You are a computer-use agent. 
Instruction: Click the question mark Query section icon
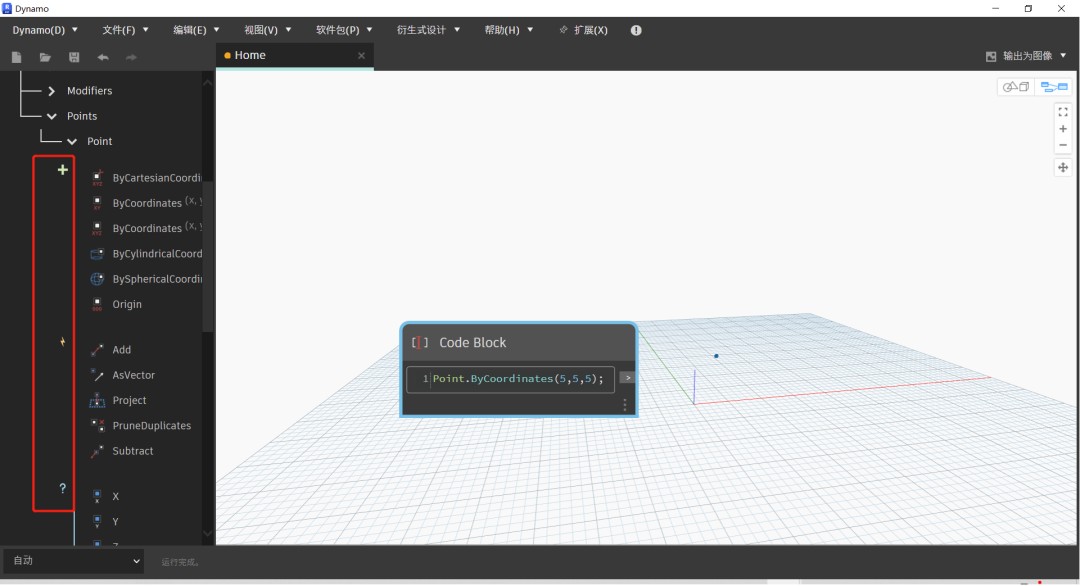click(63, 488)
